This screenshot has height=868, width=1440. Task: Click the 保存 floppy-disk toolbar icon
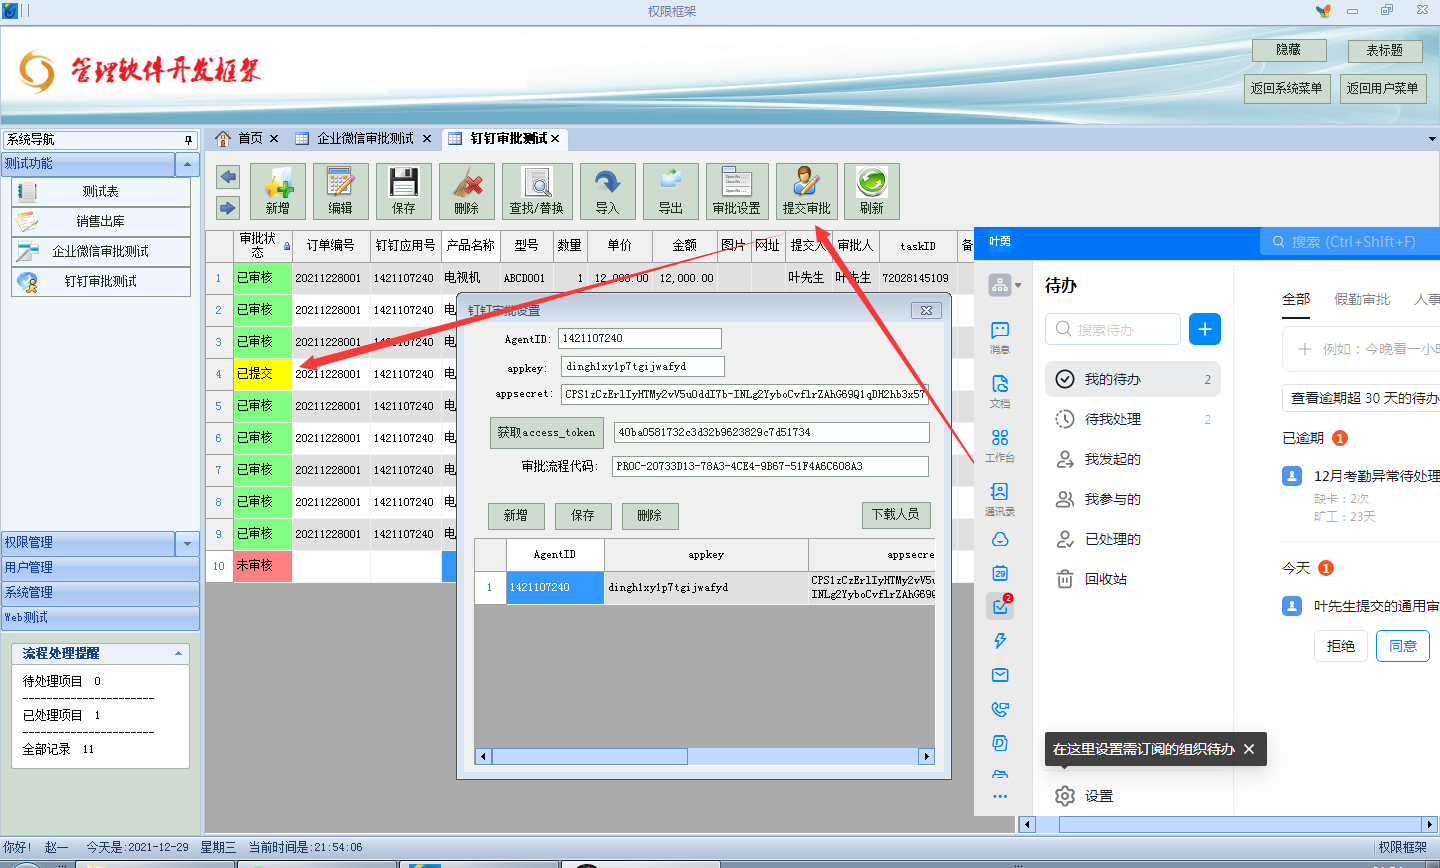pyautogui.click(x=404, y=191)
